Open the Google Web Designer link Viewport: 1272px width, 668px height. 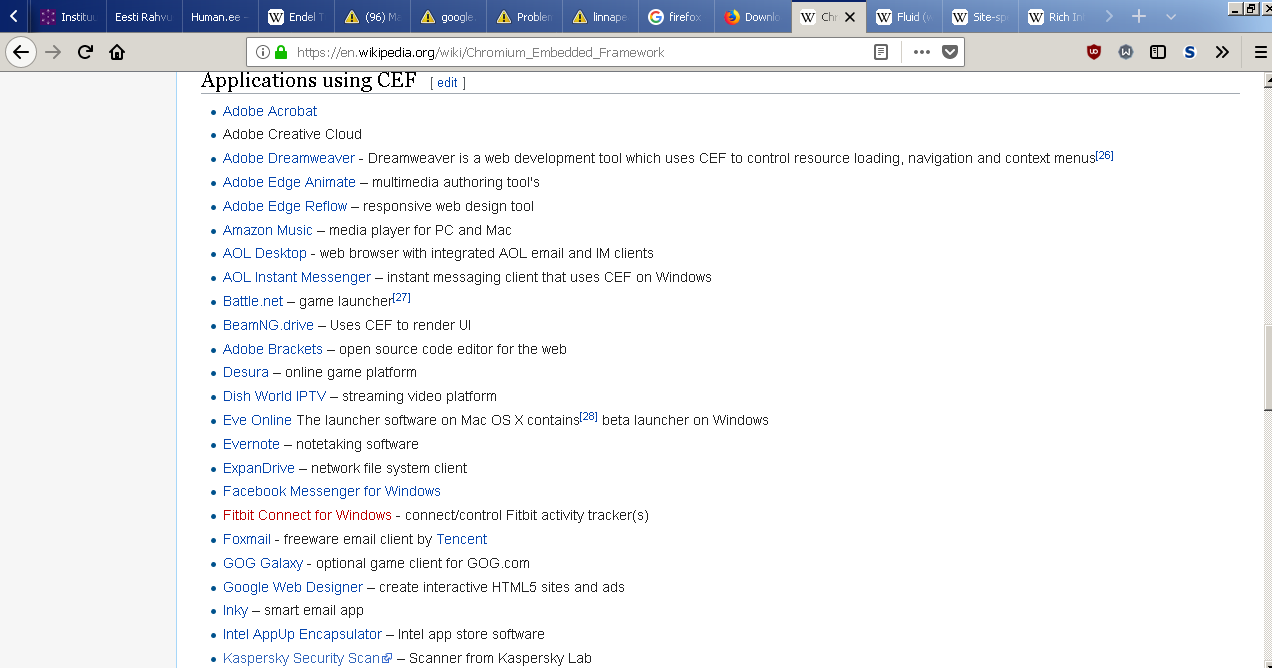pos(293,587)
